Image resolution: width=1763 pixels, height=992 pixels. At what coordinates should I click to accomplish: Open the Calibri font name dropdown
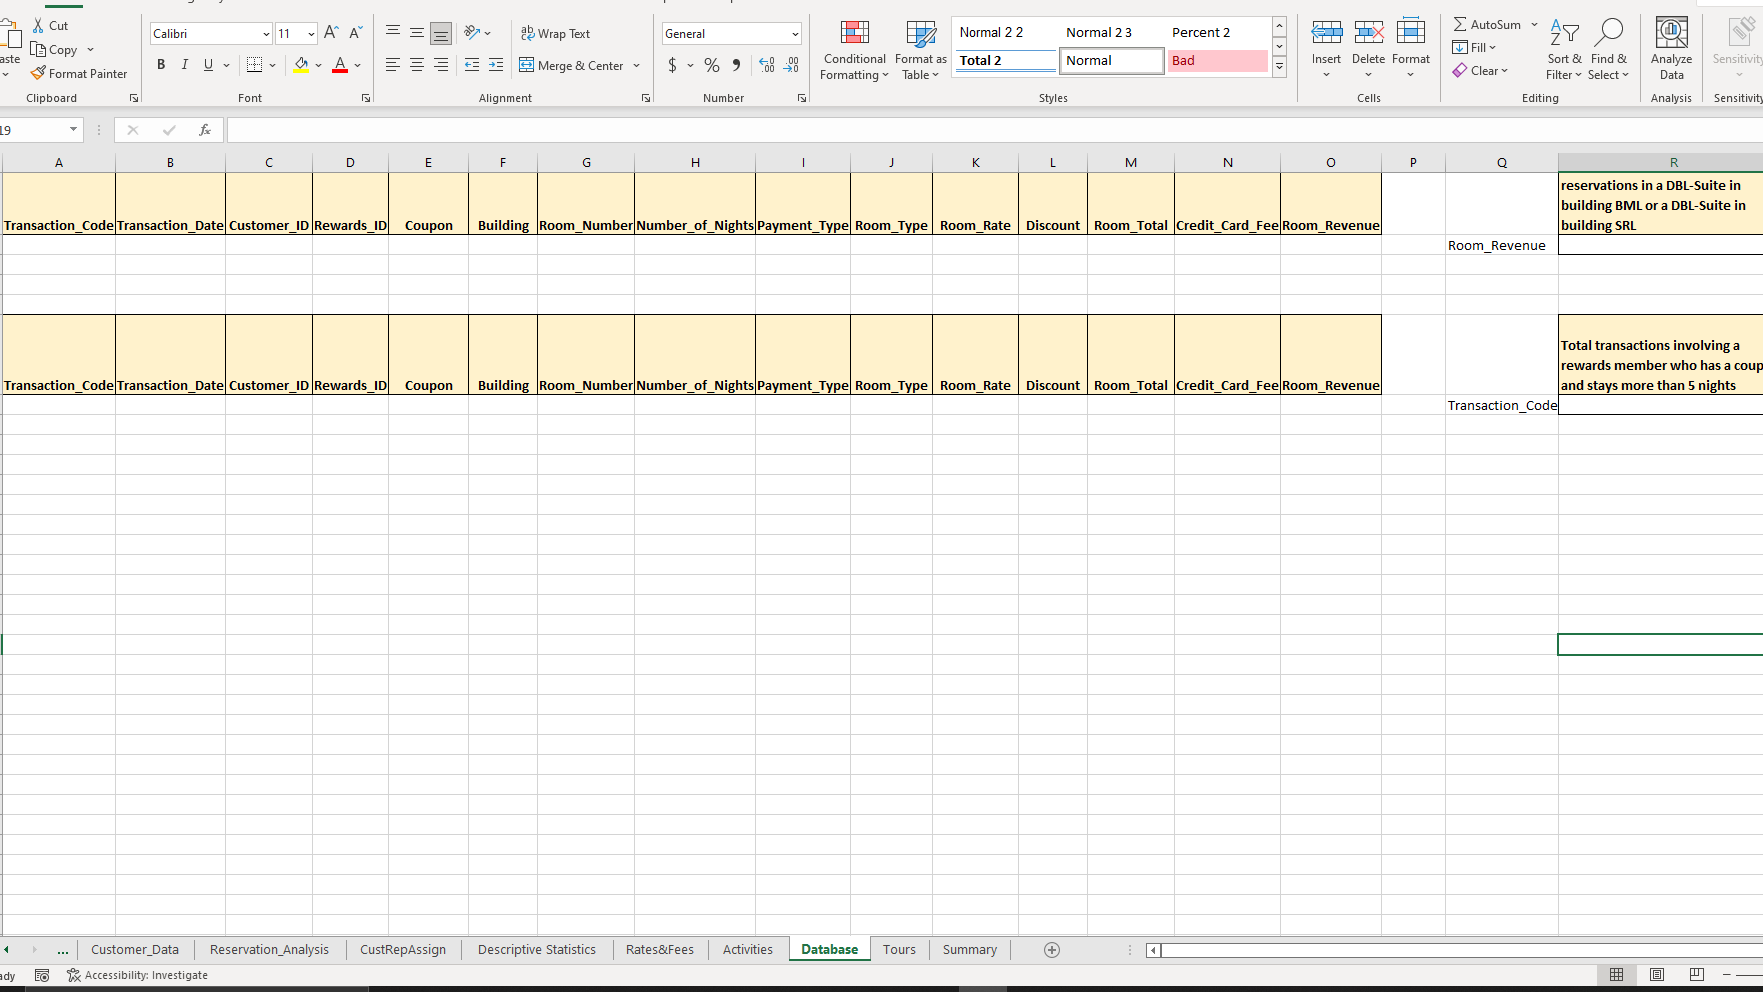[266, 34]
